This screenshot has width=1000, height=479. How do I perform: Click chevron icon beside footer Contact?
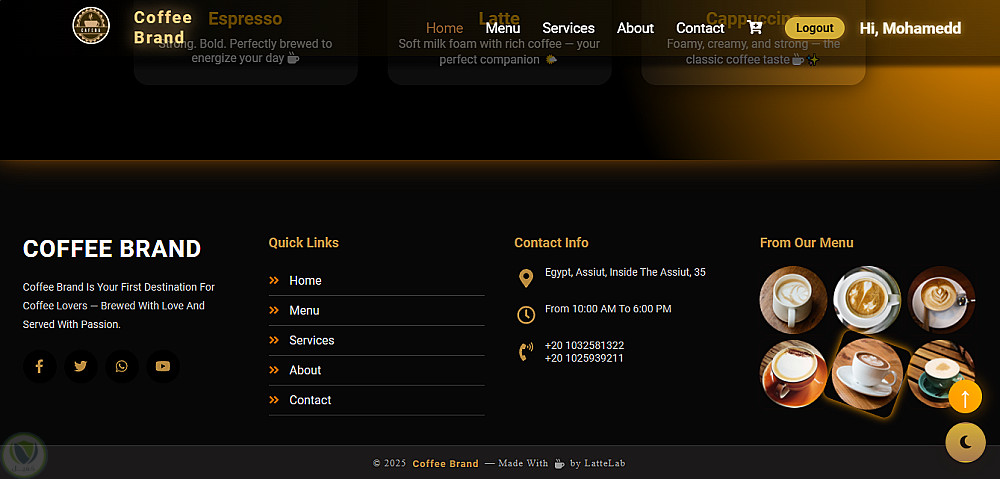click(x=274, y=400)
